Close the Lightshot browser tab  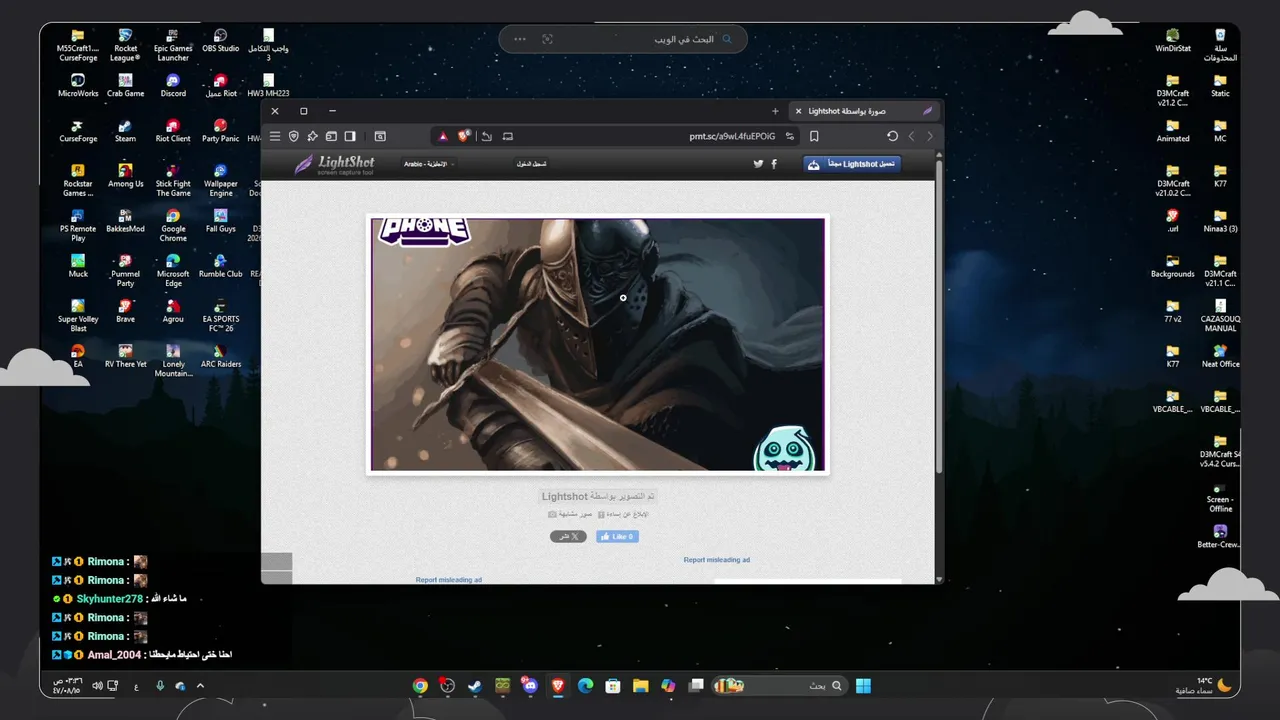(798, 111)
